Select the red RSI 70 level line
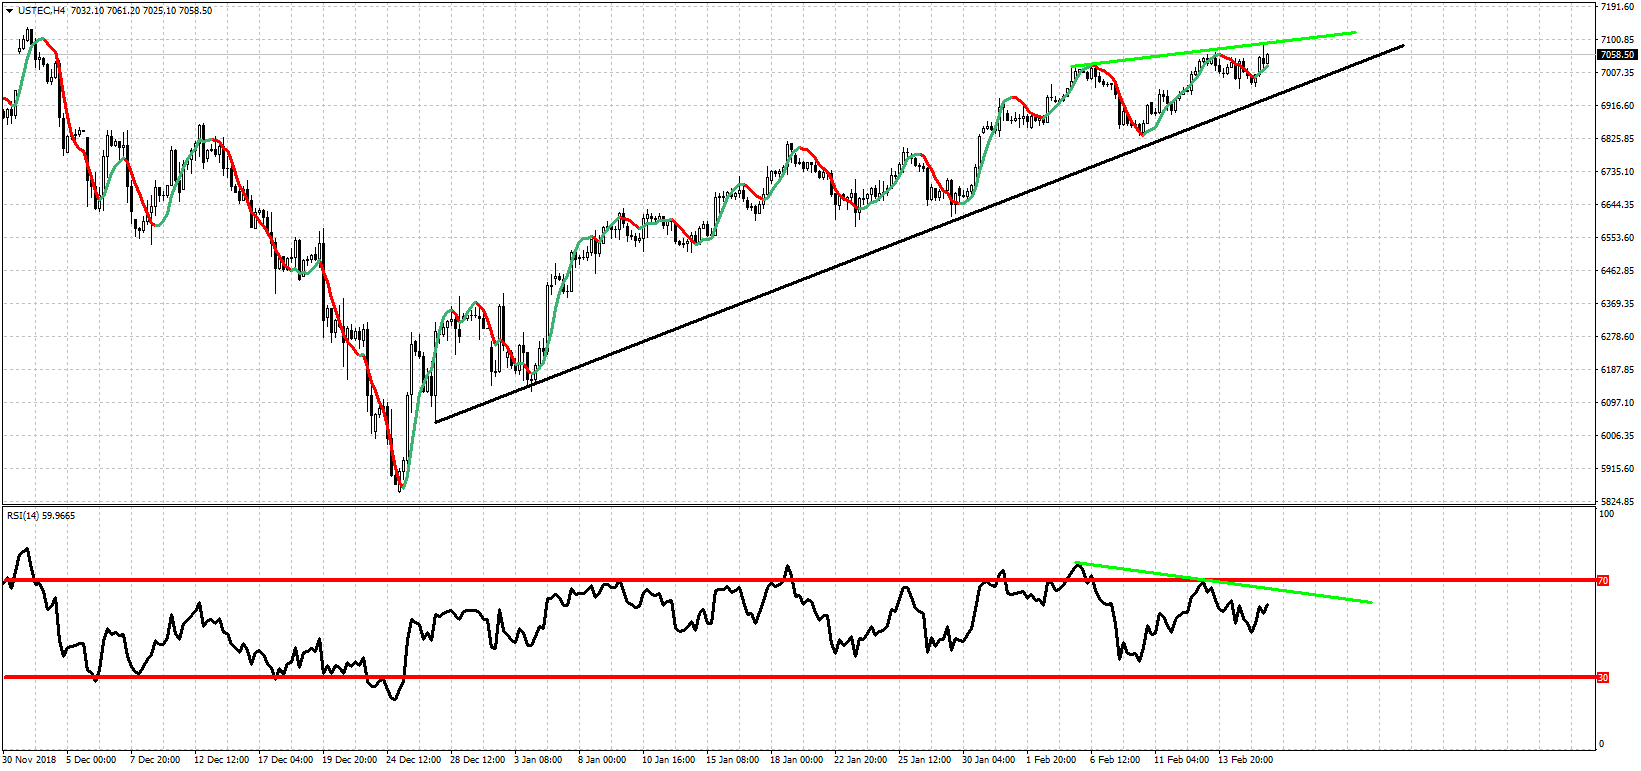This screenshot has height=771, width=1641. (x=798, y=580)
